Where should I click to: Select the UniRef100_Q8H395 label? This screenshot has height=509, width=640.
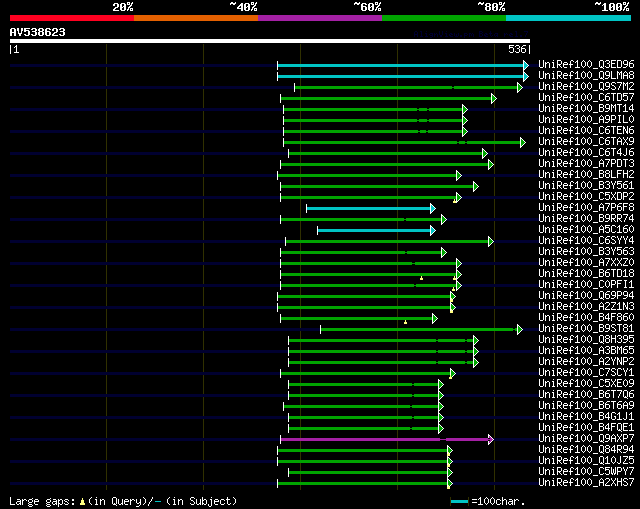click(x=586, y=340)
